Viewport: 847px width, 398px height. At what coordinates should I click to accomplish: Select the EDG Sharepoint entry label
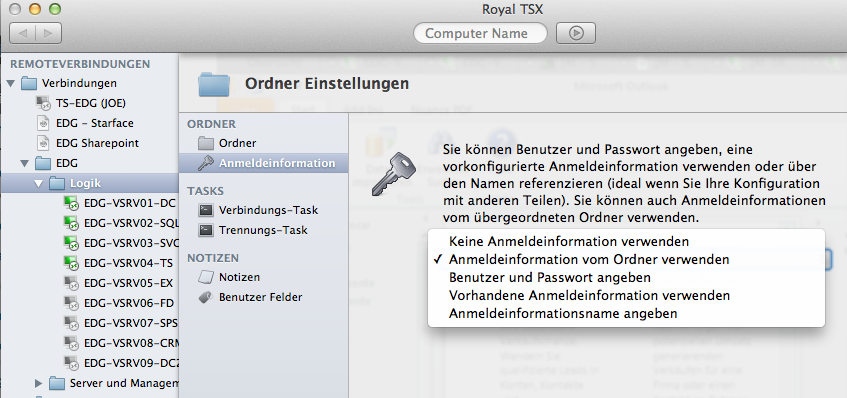pos(97,143)
